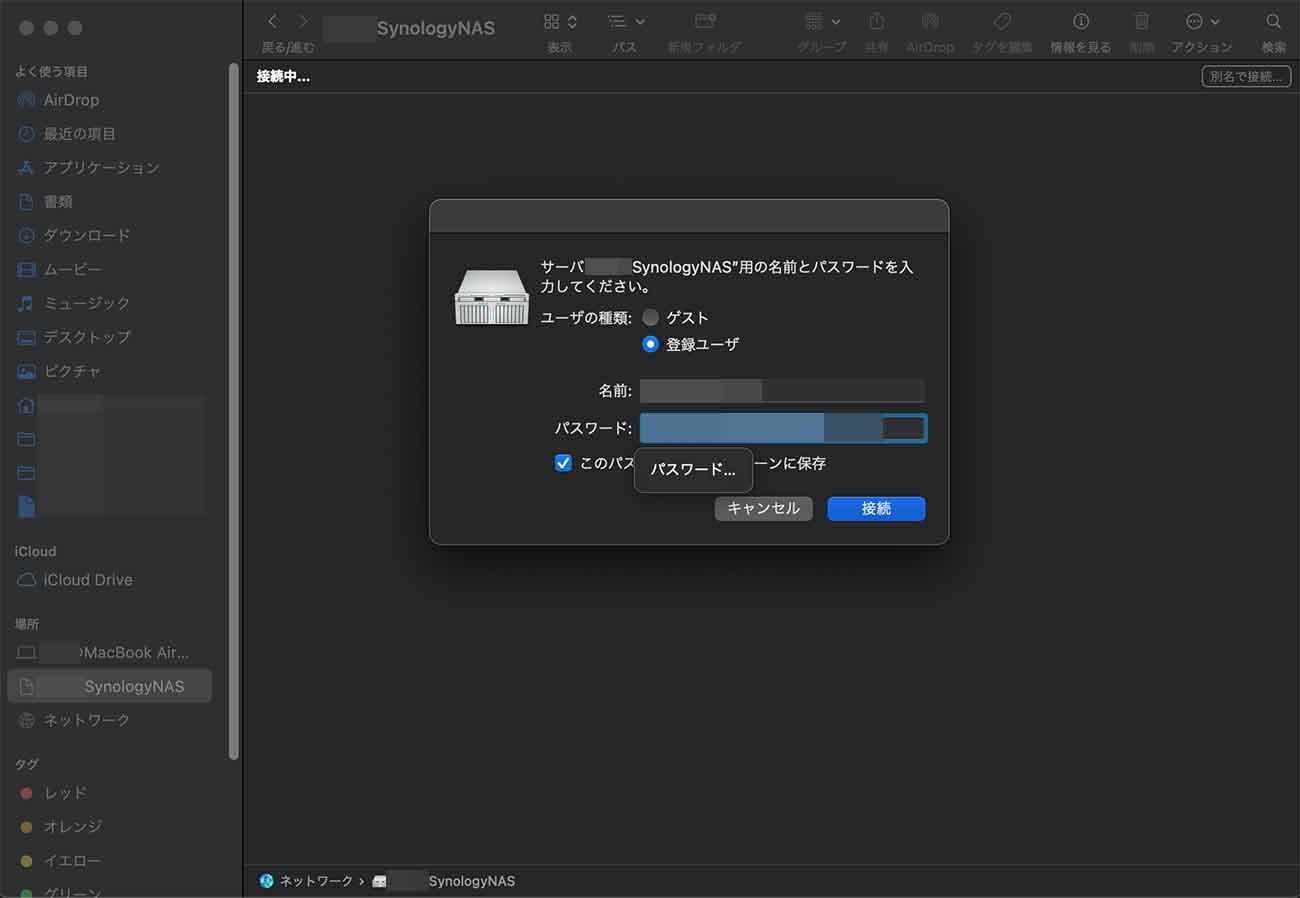Click ネットワーク in the path bar
The height and width of the screenshot is (898, 1300).
(x=305, y=881)
